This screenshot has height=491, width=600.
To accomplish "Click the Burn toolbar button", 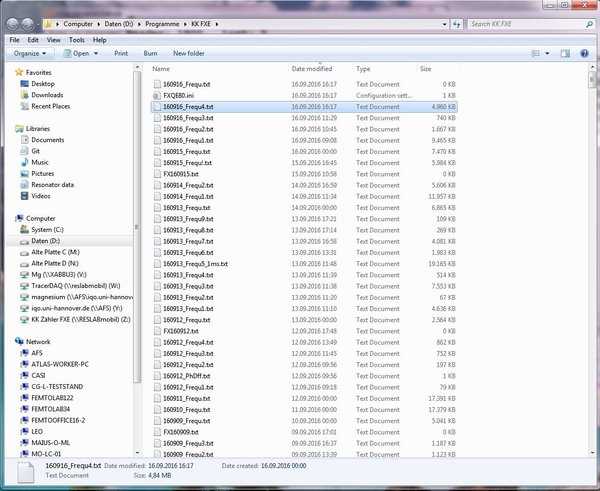I will click(x=150, y=54).
